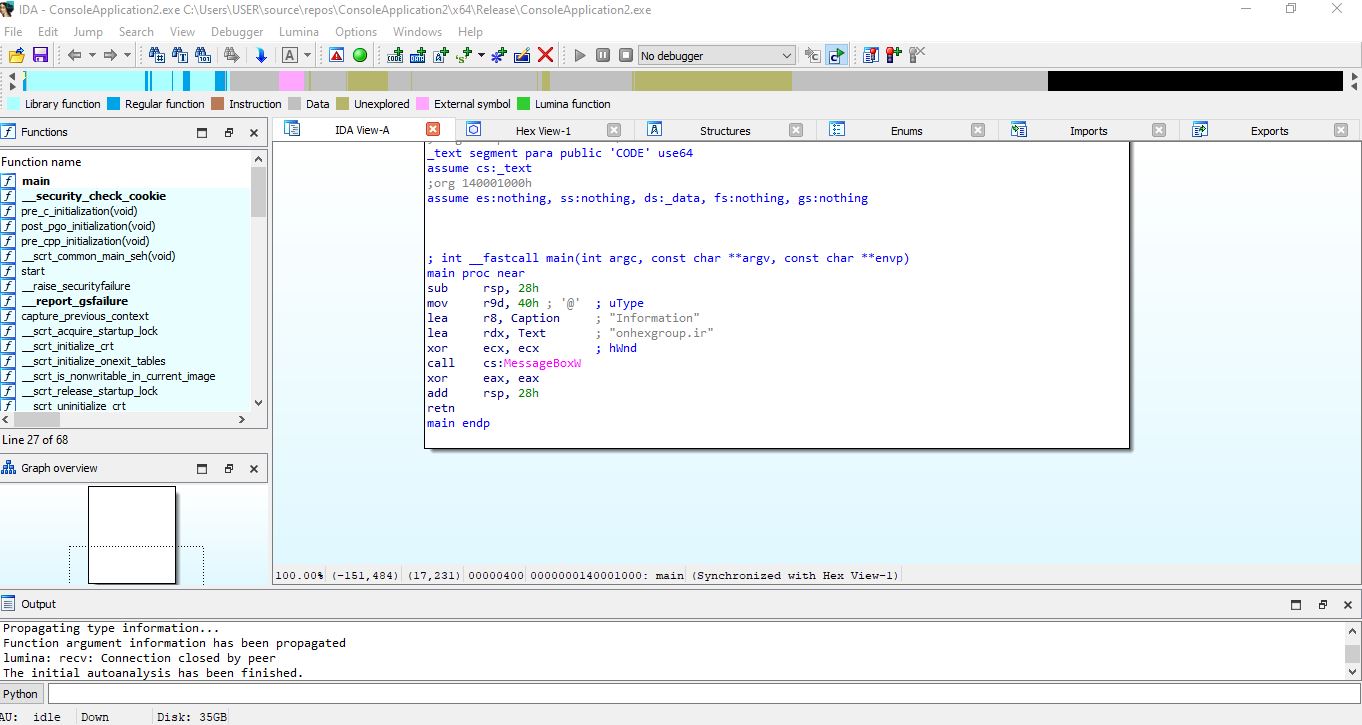Click the Library function legend color swatch
1362x725 pixels.
(x=14, y=104)
